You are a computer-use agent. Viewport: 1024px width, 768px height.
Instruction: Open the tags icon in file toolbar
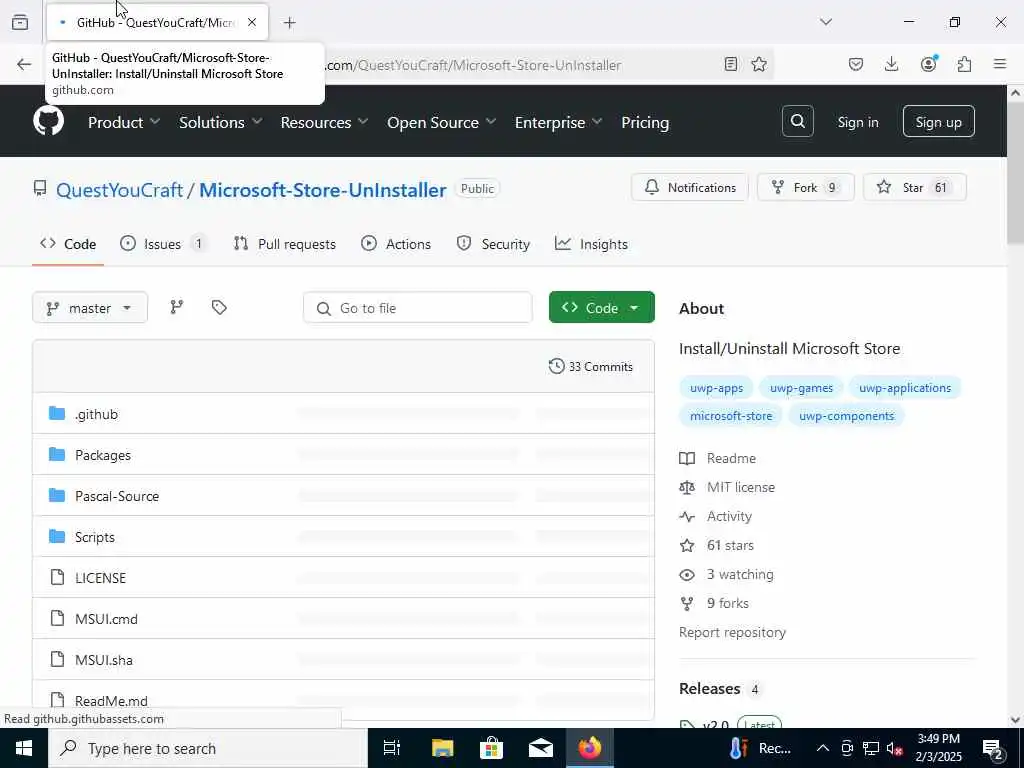(x=219, y=307)
